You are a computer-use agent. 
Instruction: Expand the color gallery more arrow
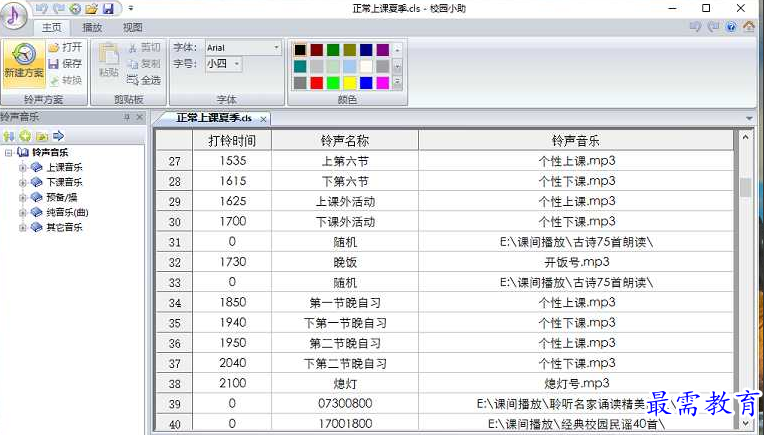[x=397, y=83]
